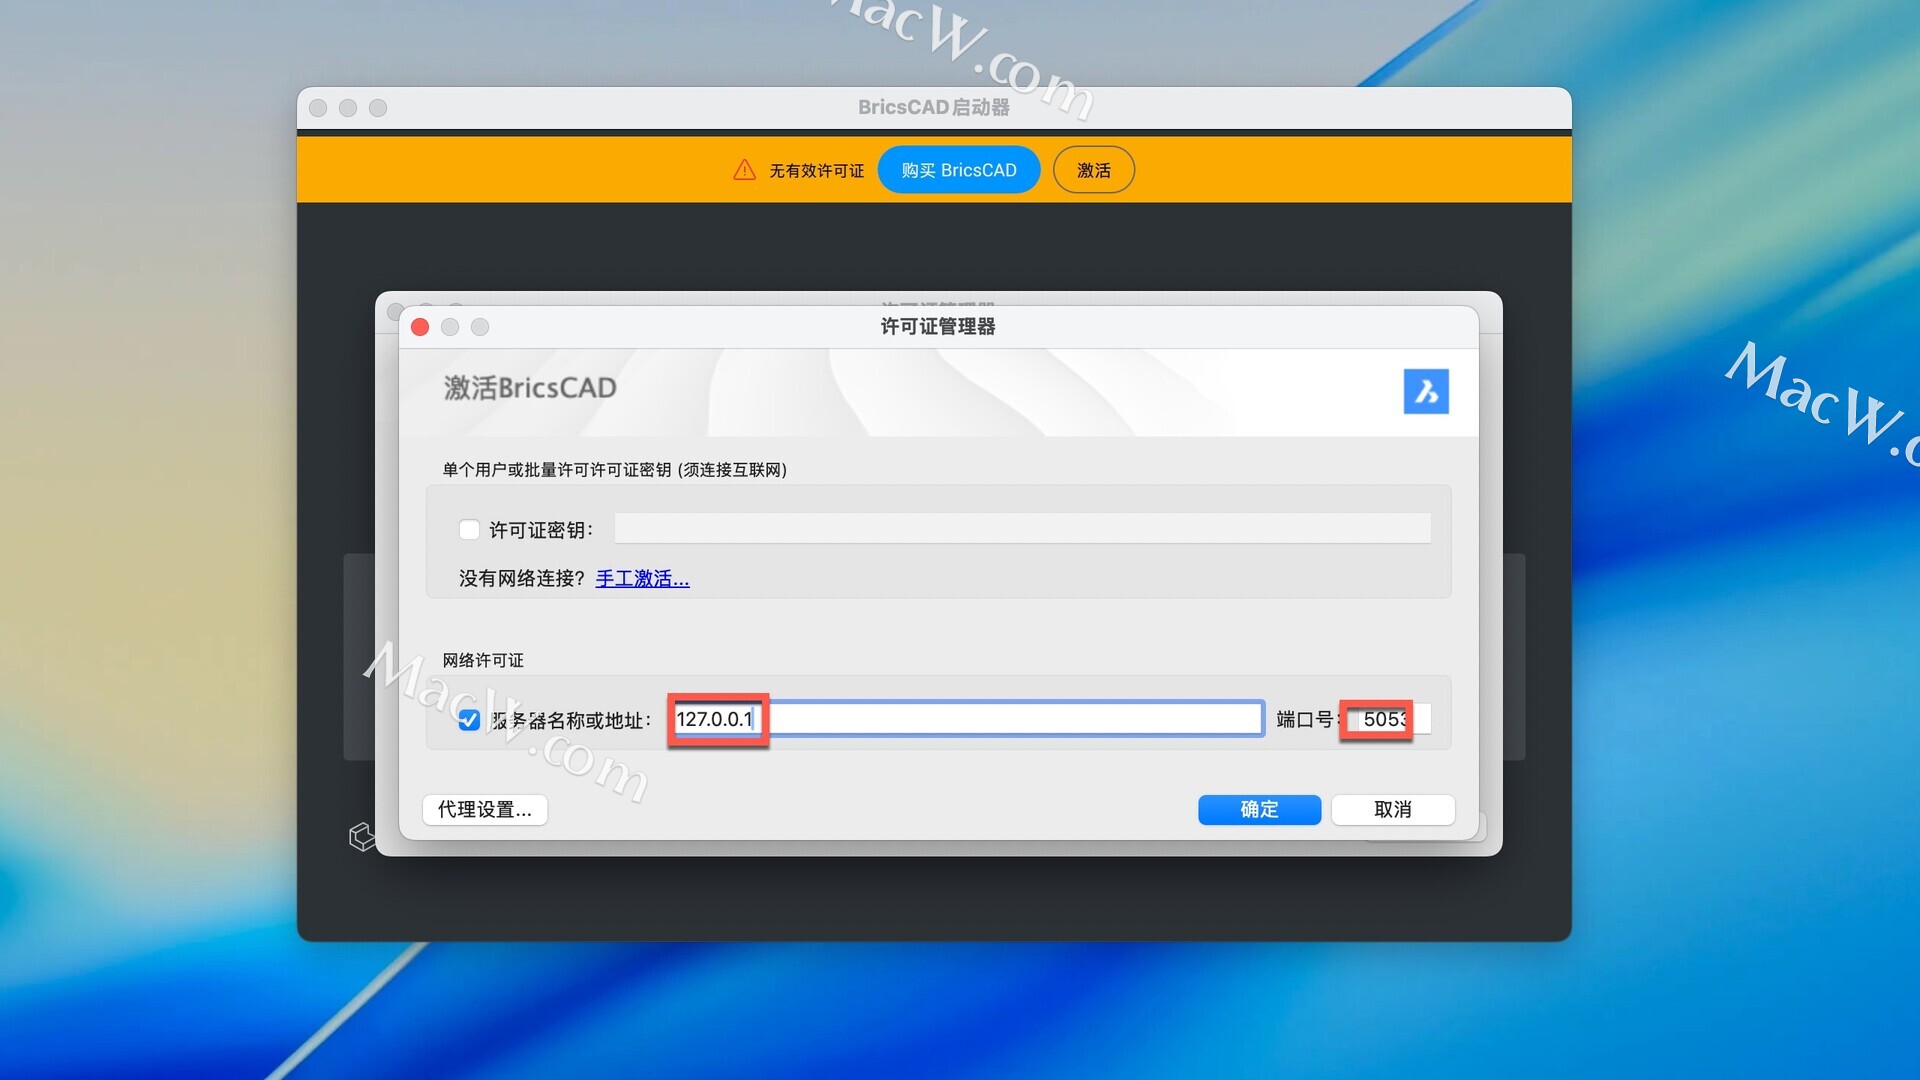Click the zoom button of BricsCAD启动器 window
The image size is (1920, 1080).
pos(378,108)
